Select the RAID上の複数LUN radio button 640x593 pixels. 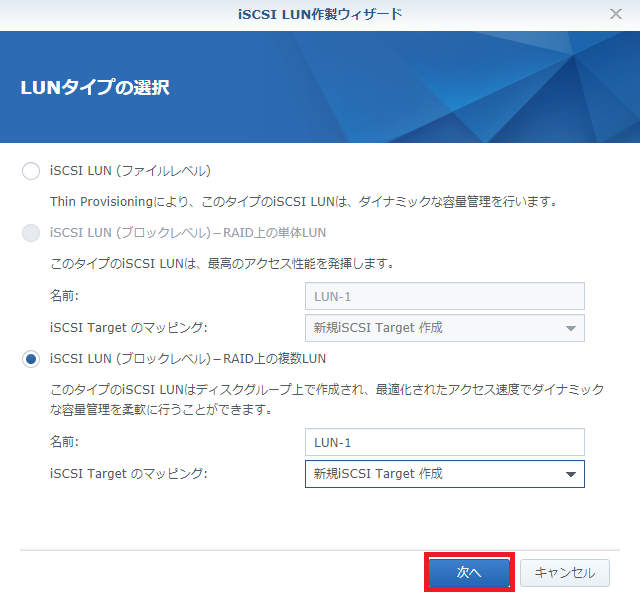tap(31, 359)
